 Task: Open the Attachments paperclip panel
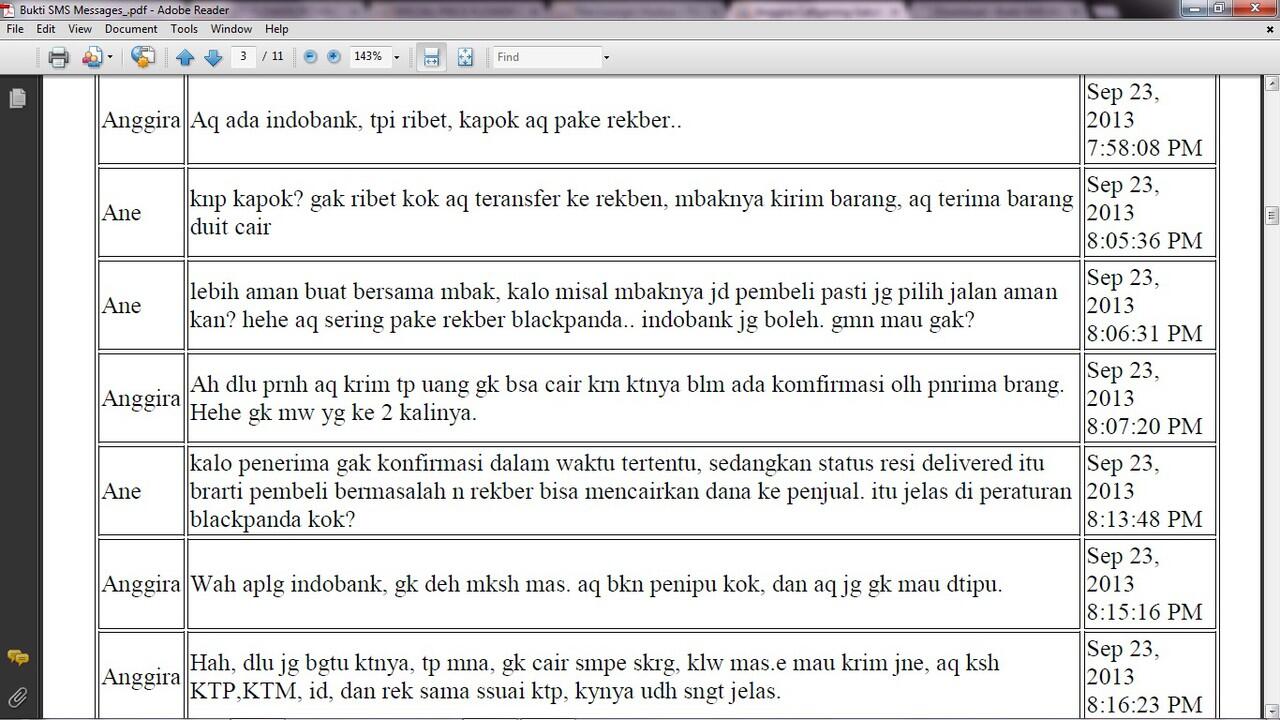click(x=17, y=697)
